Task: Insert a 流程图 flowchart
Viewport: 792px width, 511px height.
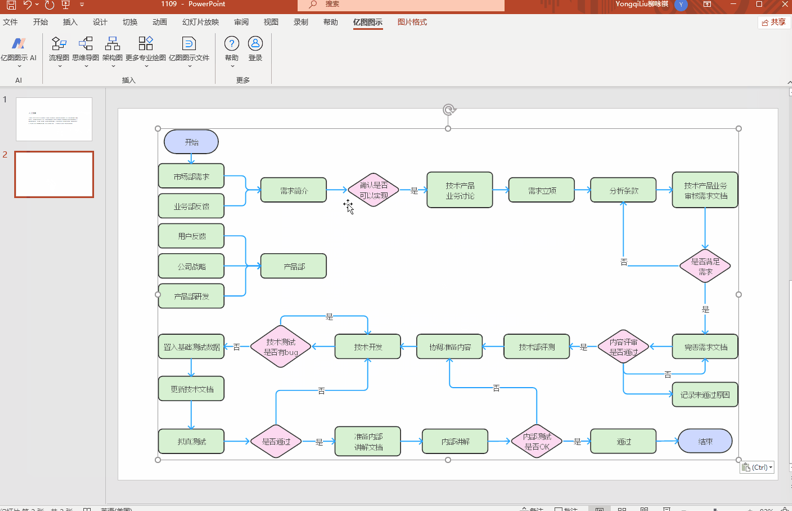Action: (x=59, y=52)
